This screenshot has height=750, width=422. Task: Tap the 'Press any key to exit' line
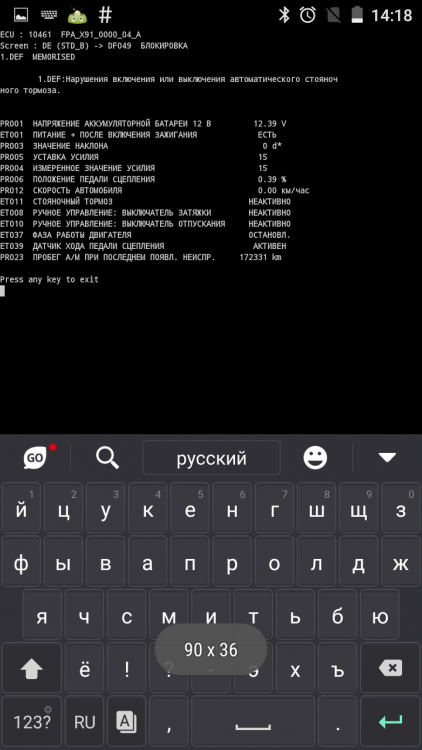coord(49,279)
